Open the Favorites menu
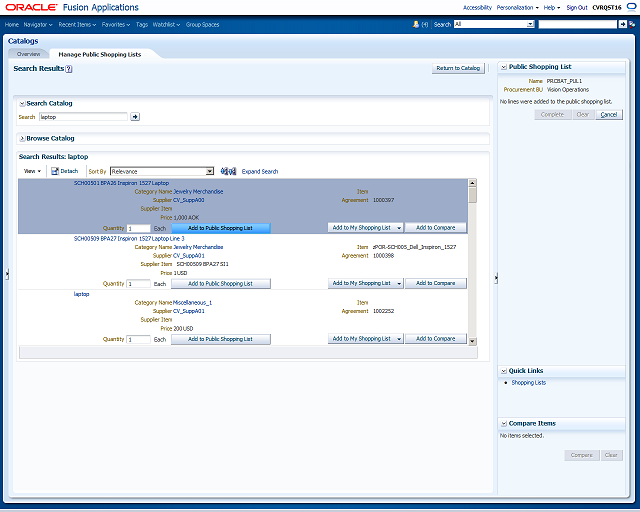The width and height of the screenshot is (640, 512). click(116, 24)
